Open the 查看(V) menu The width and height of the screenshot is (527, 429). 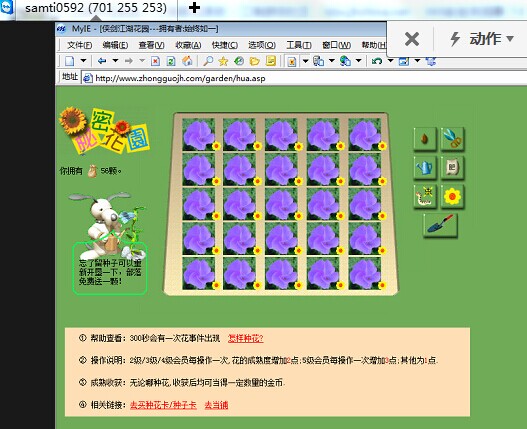(152, 45)
